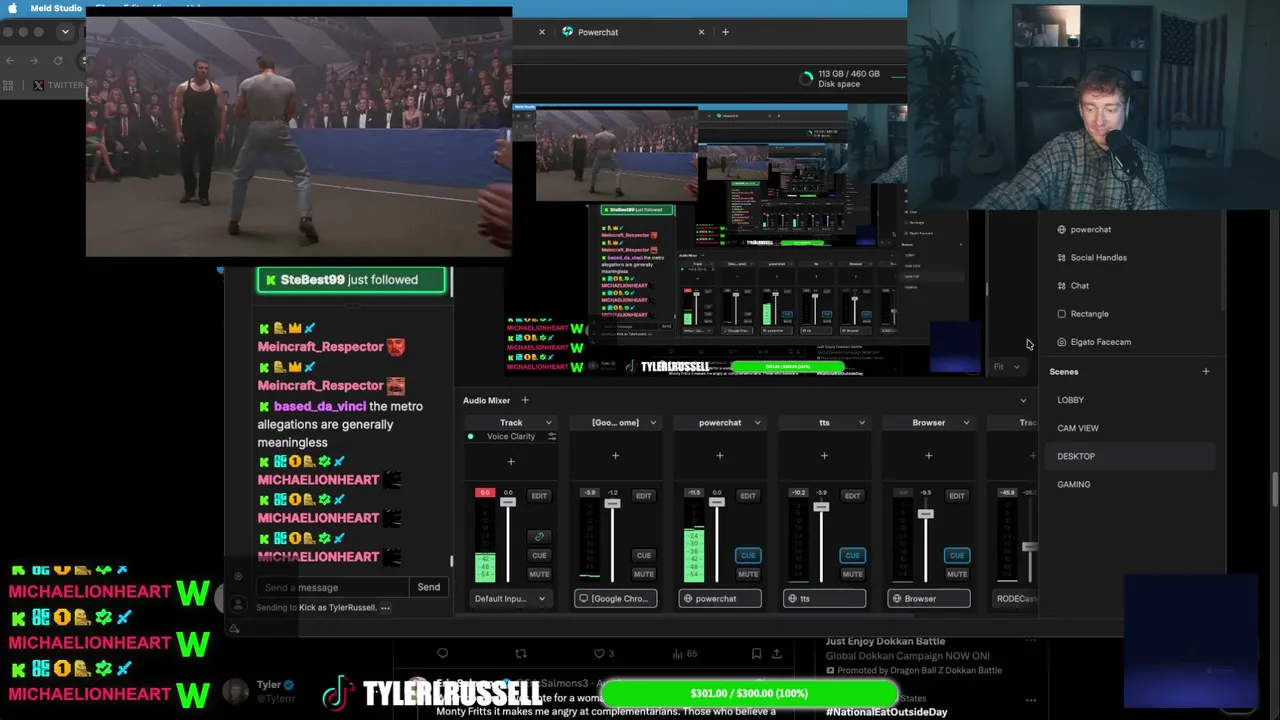The height and width of the screenshot is (720, 1280).
Task: Add an effect to powerchat channel
Action: tap(720, 456)
